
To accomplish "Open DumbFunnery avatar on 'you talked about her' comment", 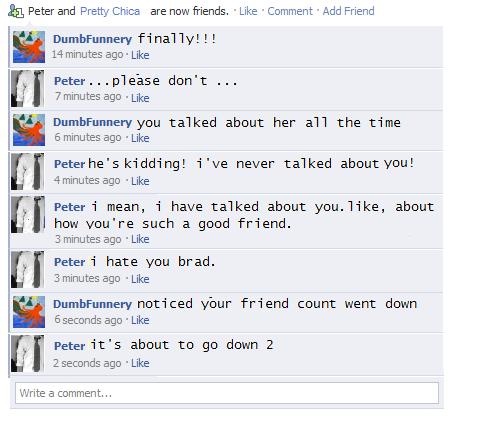I will (29, 130).
